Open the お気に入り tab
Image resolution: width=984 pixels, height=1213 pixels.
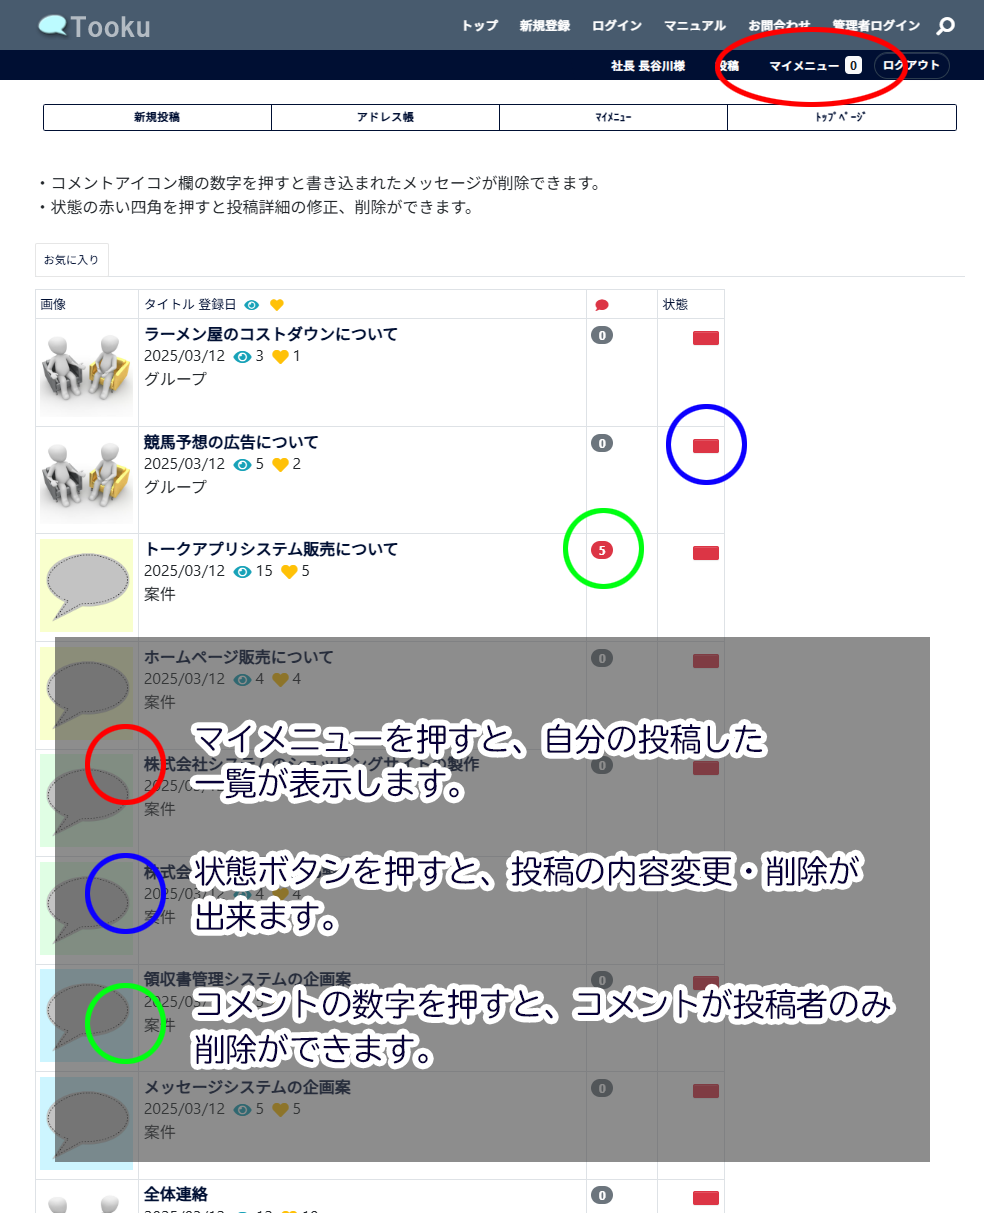coord(71,260)
